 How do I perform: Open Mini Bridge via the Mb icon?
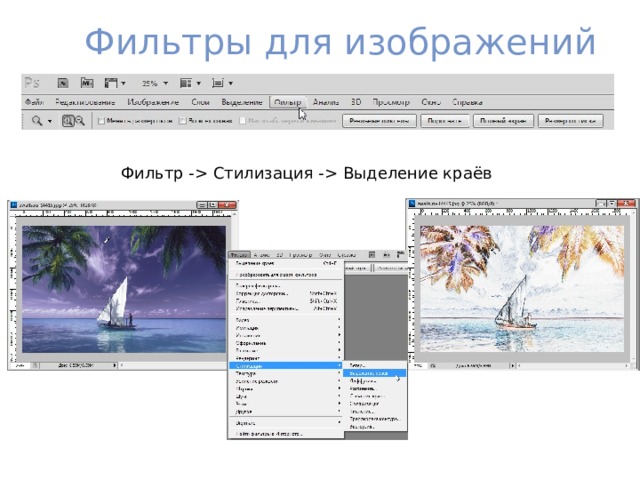click(x=87, y=83)
